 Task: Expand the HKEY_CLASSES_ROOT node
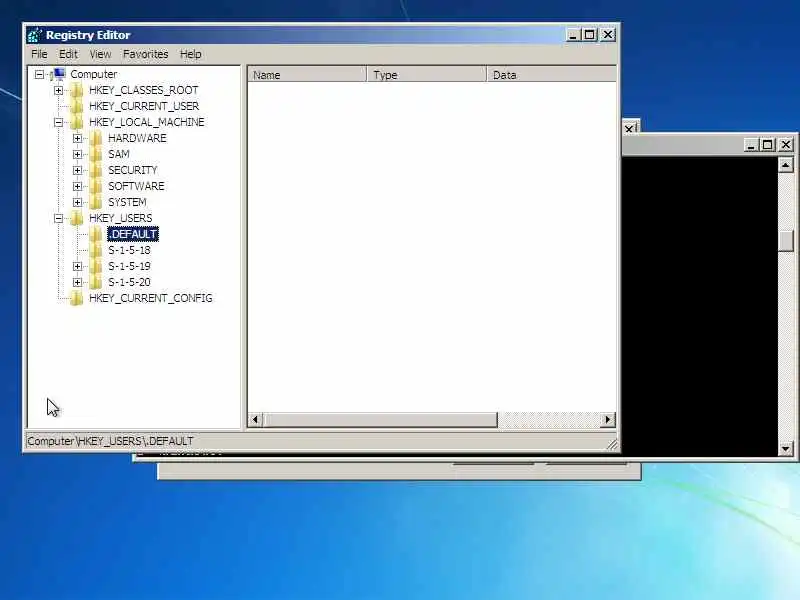coord(58,90)
